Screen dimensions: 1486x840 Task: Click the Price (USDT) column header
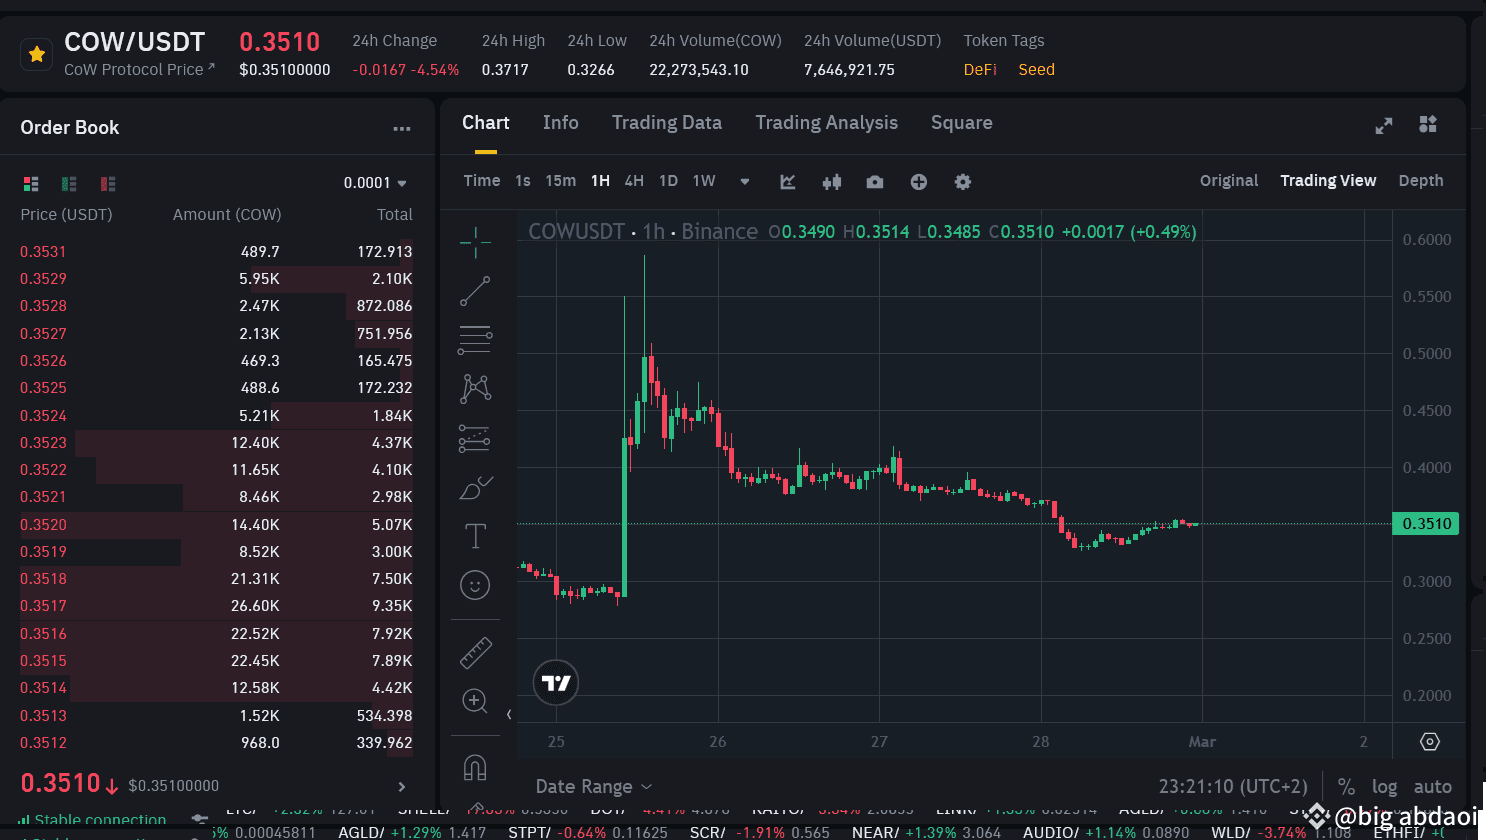coord(66,215)
